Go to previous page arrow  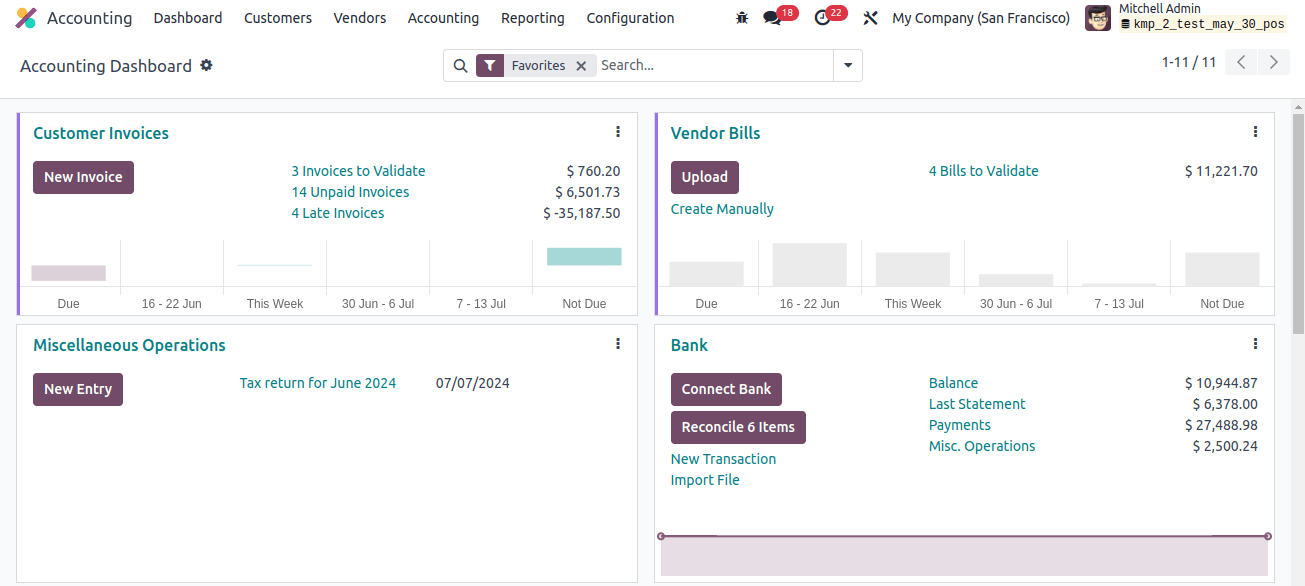pyautogui.click(x=1241, y=62)
